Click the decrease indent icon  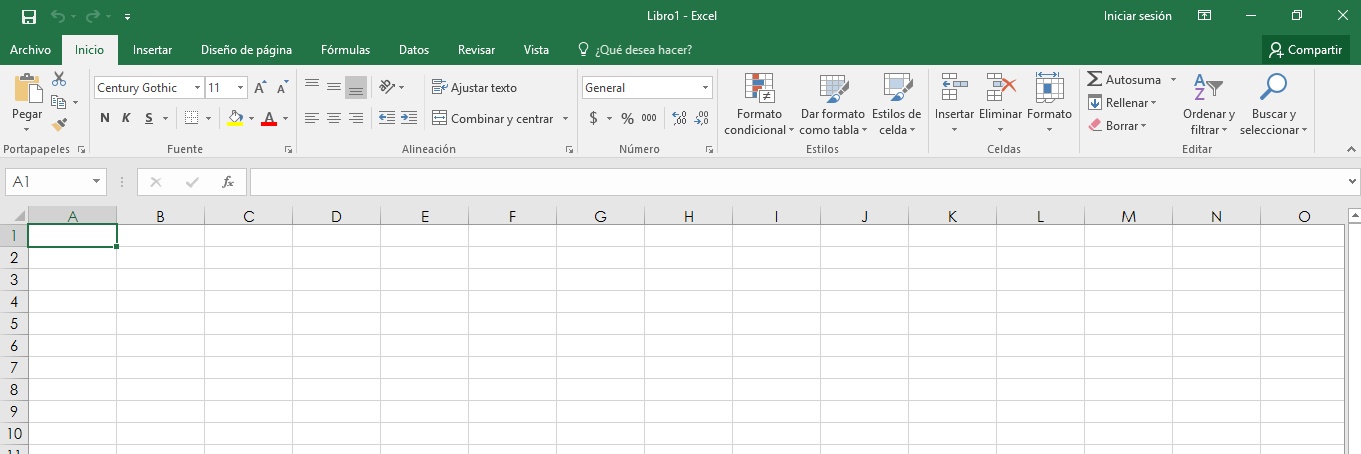[x=387, y=118]
